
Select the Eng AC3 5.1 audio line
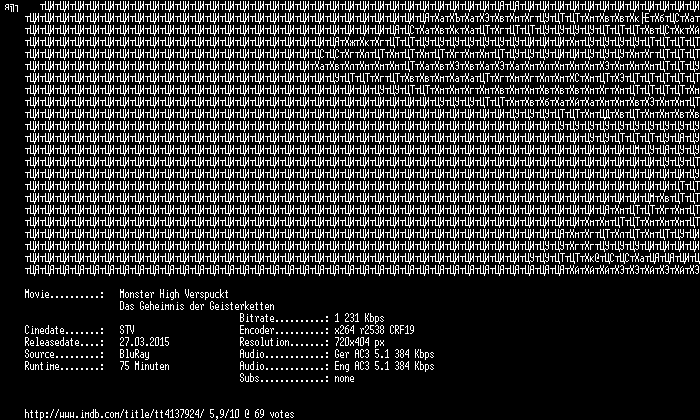(x=384, y=366)
